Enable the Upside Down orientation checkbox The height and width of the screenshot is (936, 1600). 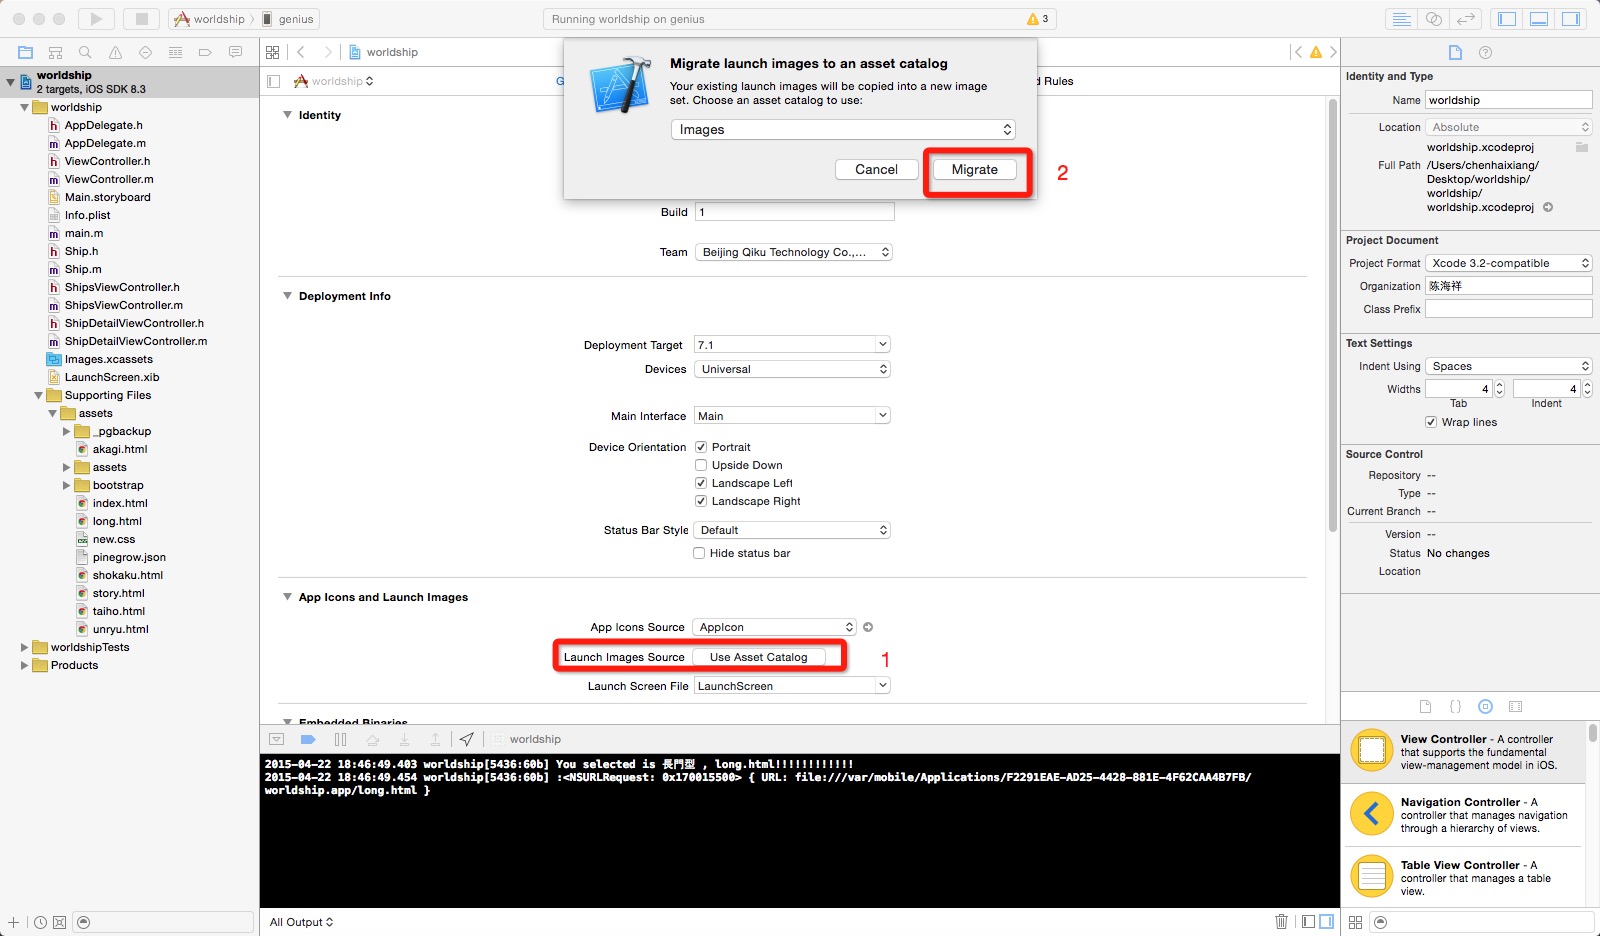tap(700, 465)
